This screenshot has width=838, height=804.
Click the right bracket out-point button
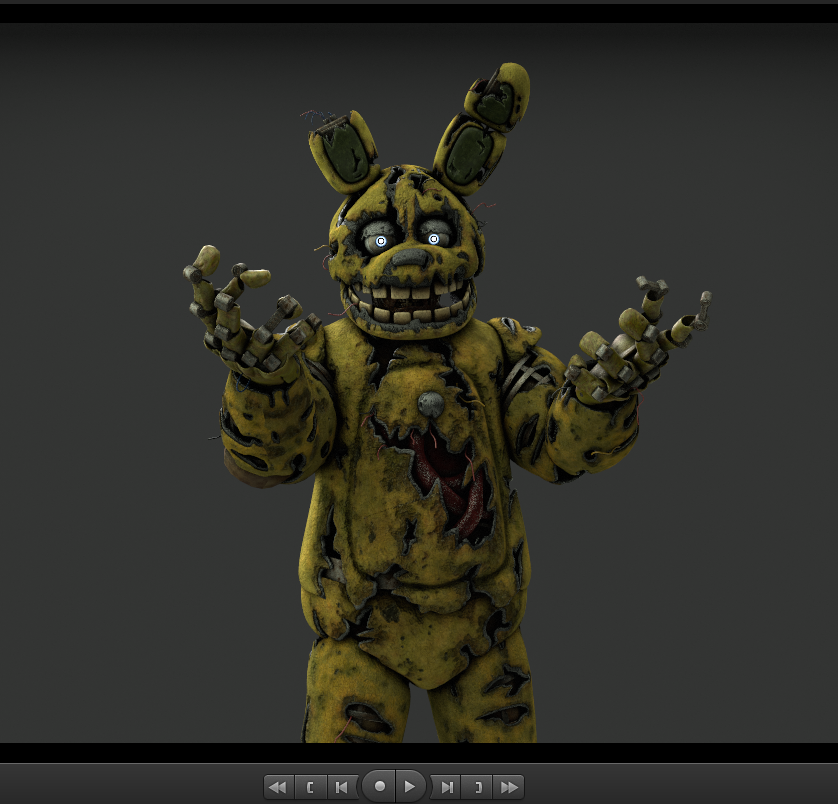pos(477,787)
